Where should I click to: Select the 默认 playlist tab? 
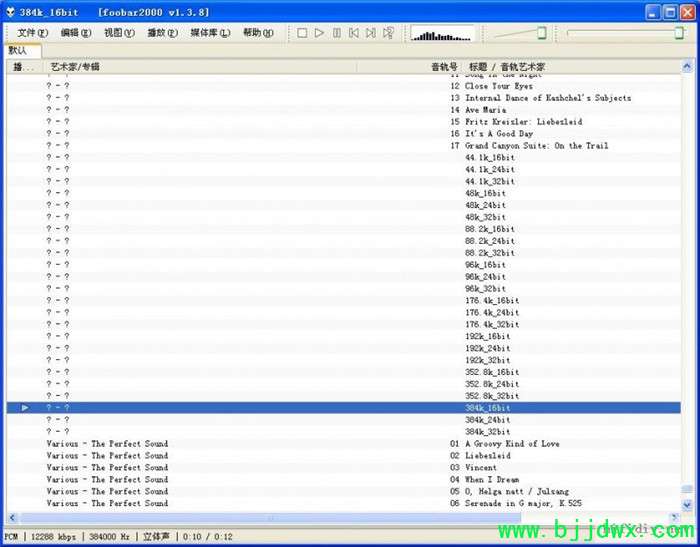coord(22,50)
